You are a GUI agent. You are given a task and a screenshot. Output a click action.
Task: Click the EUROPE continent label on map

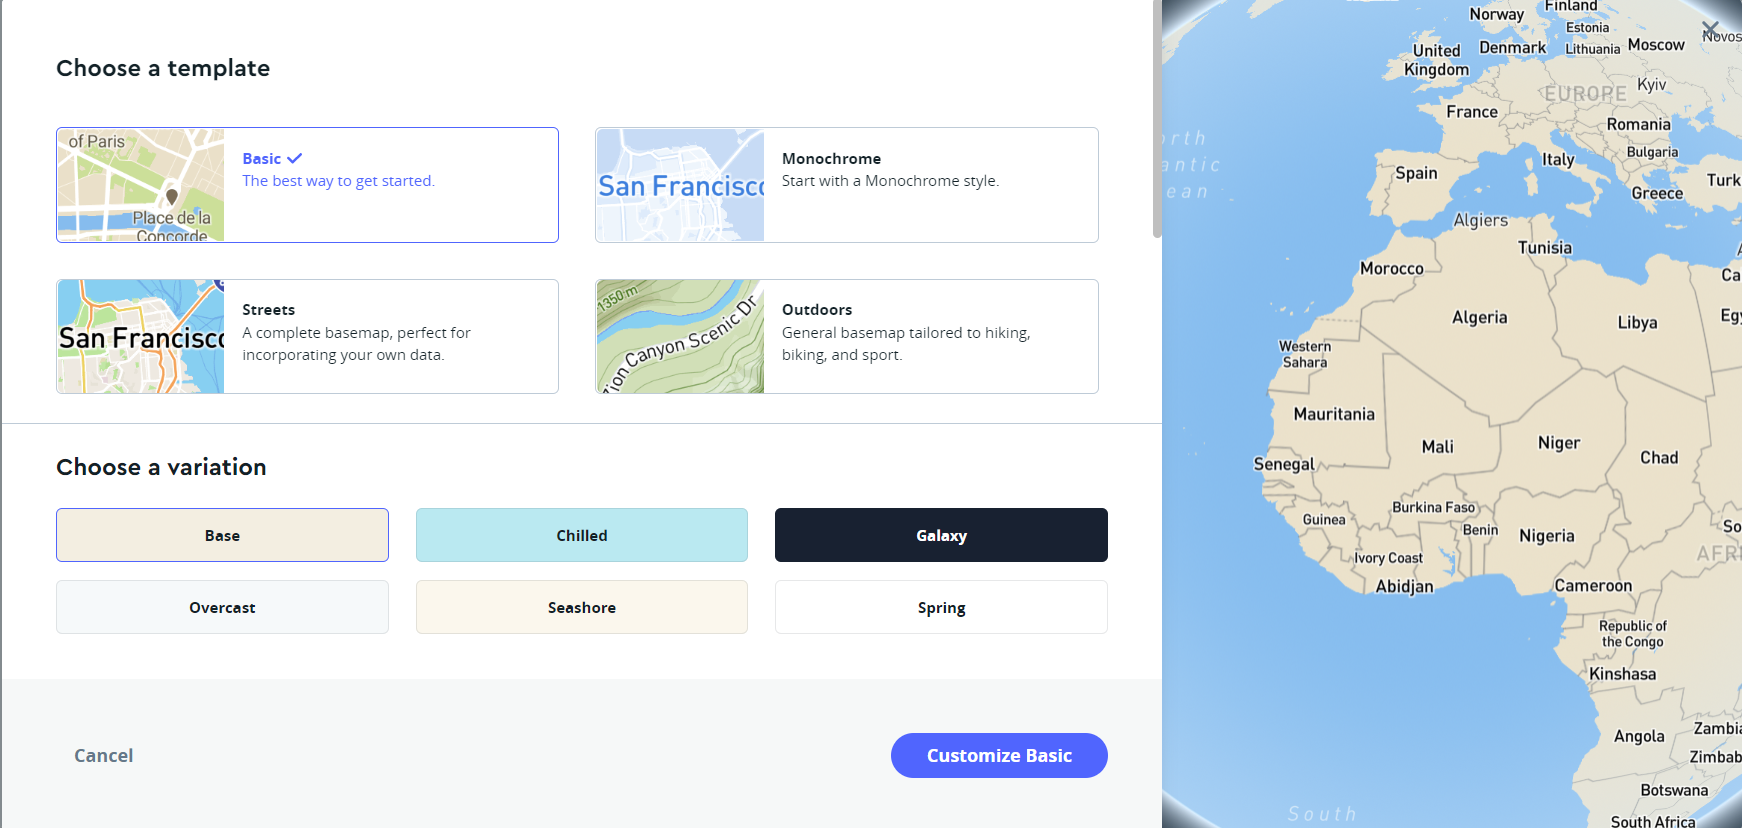pyautogui.click(x=1585, y=93)
